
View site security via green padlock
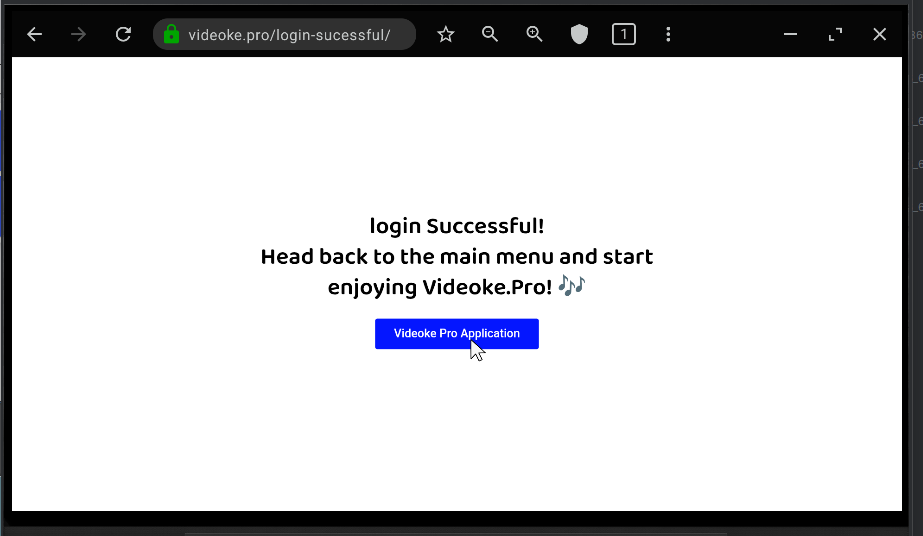coord(171,34)
